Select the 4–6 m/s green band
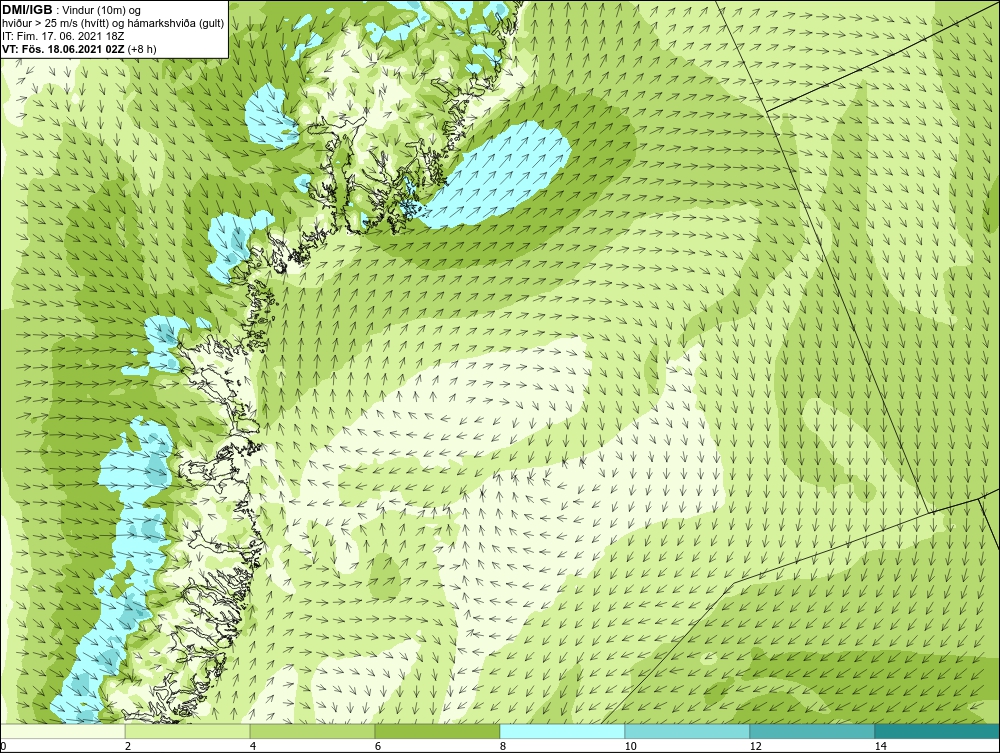The image size is (1000, 753). click(312, 731)
